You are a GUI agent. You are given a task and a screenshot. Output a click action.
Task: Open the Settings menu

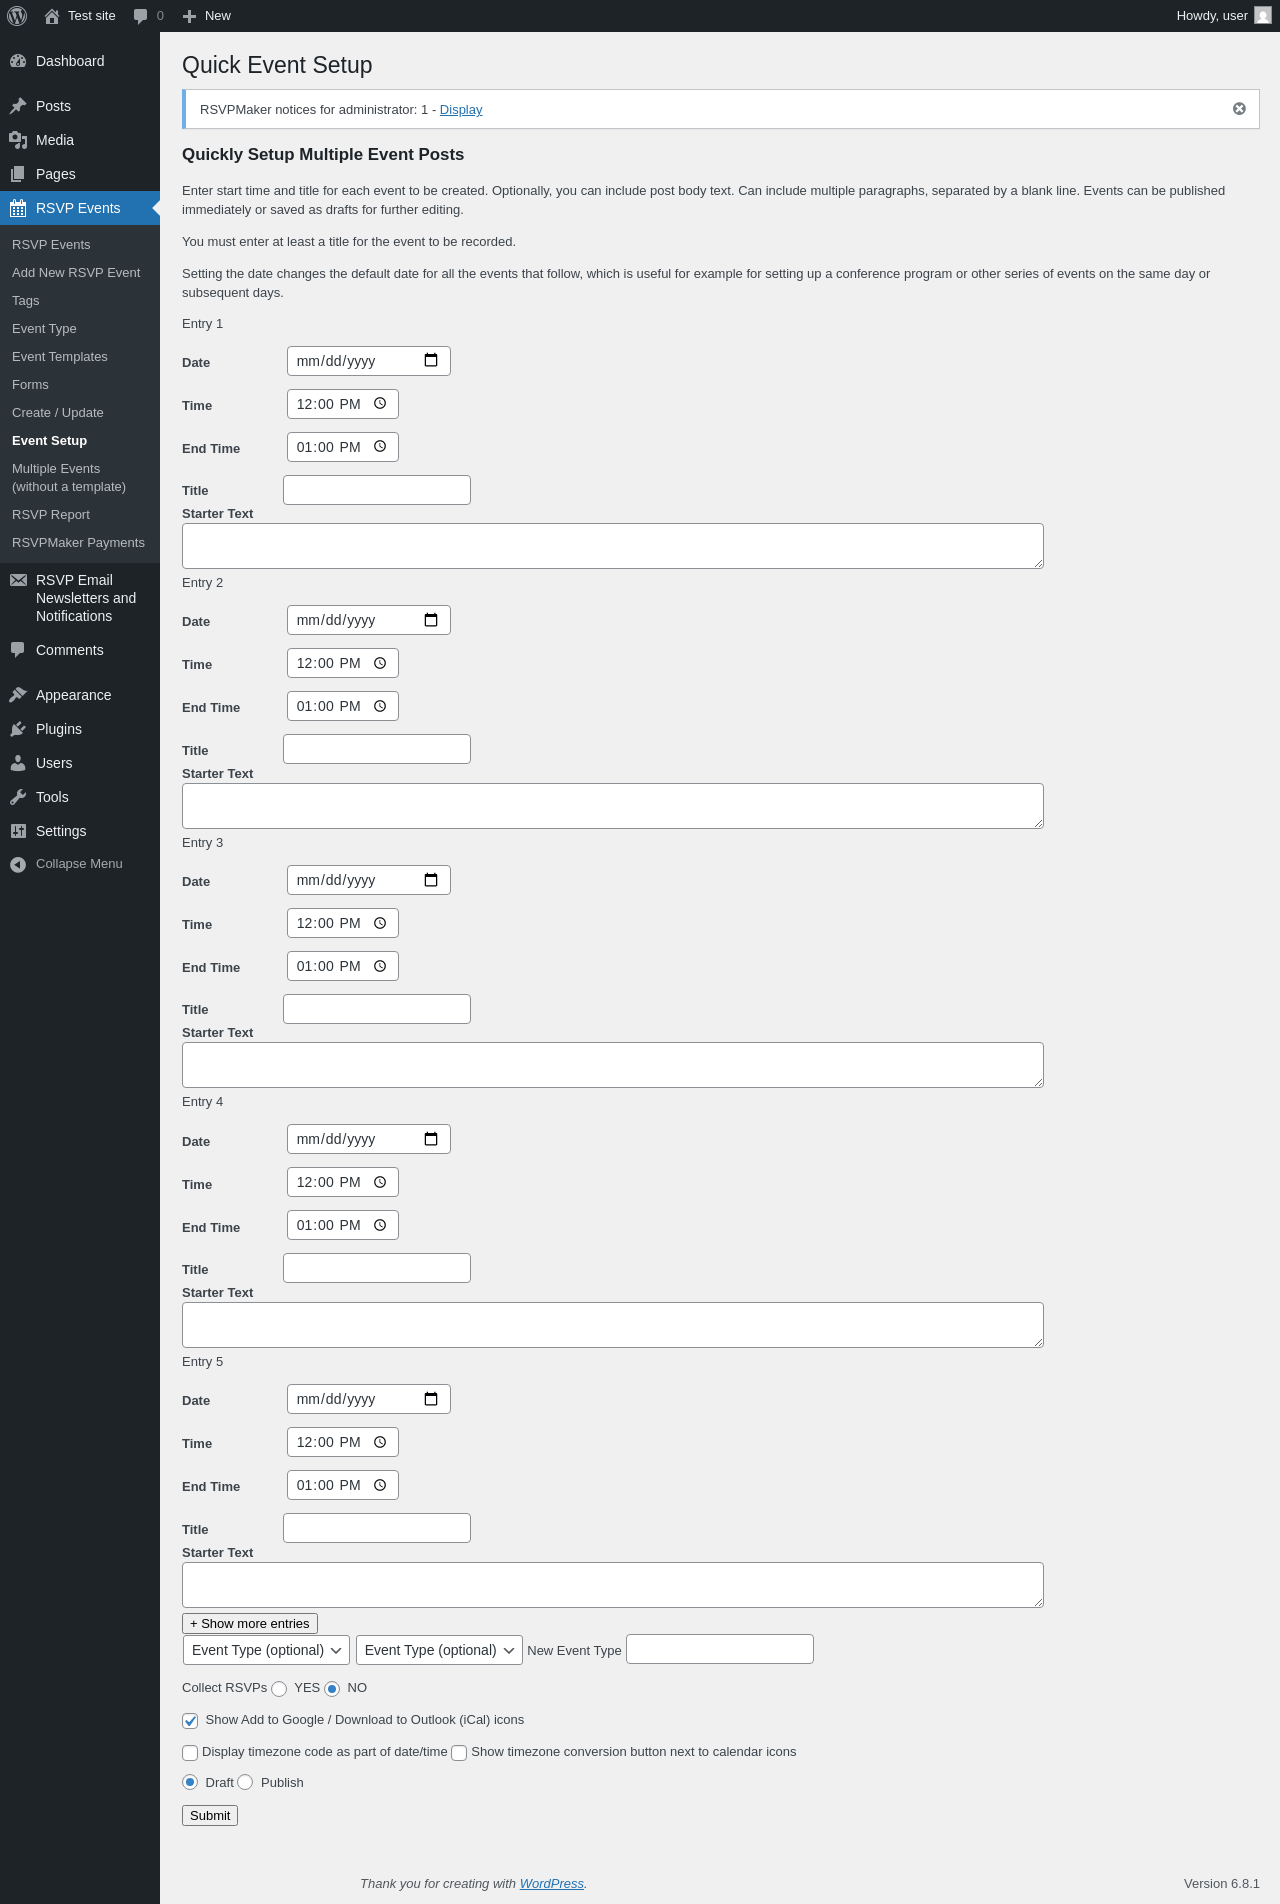pos(80,831)
